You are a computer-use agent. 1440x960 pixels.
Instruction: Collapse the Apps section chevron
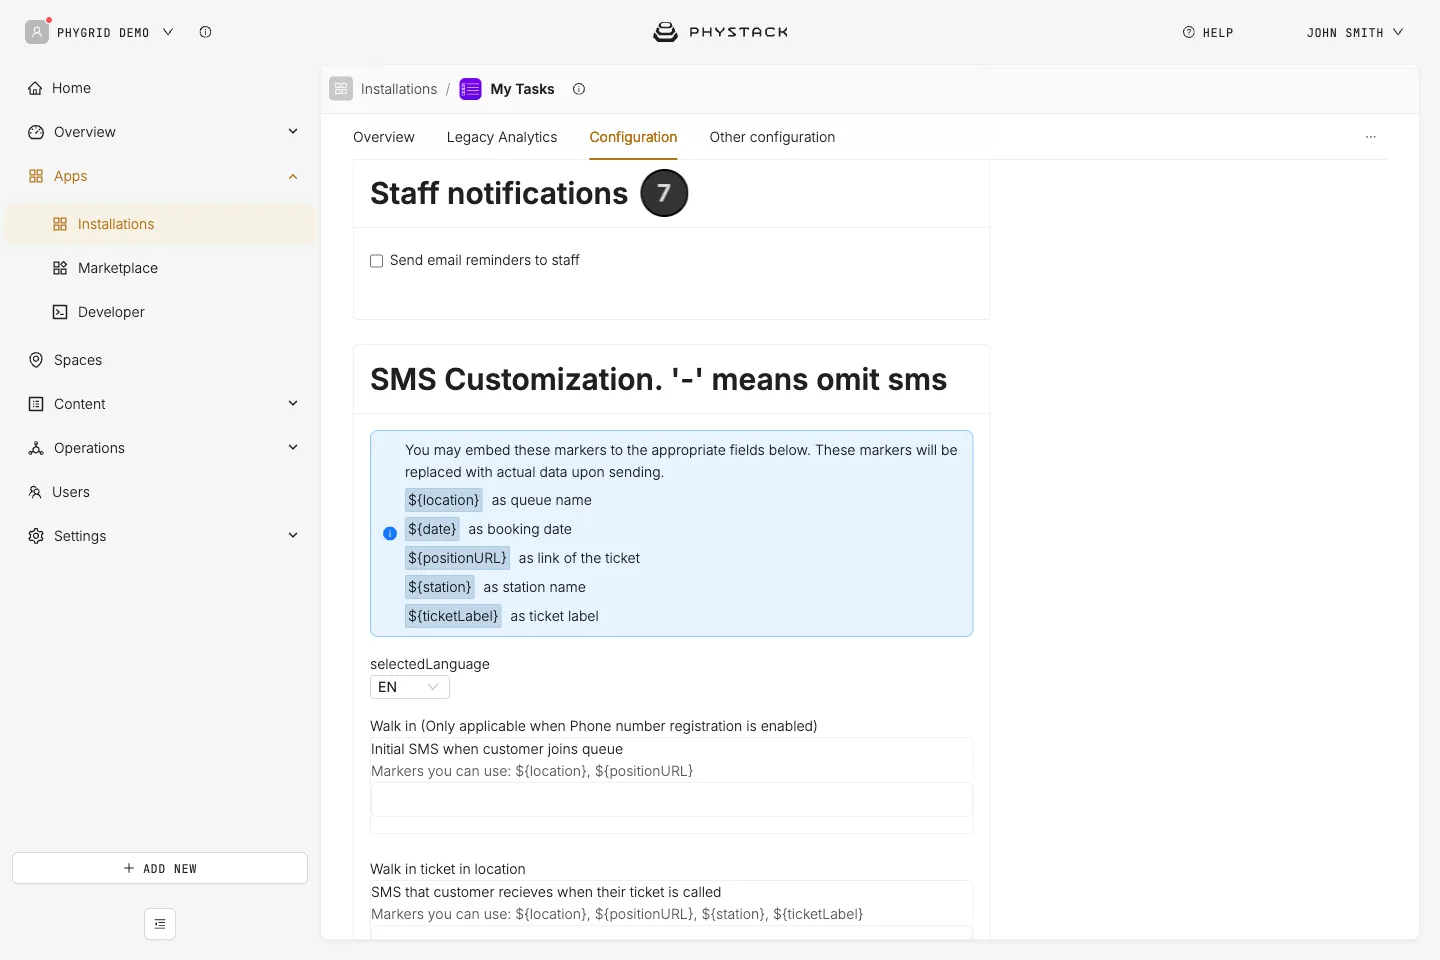pyautogui.click(x=293, y=176)
